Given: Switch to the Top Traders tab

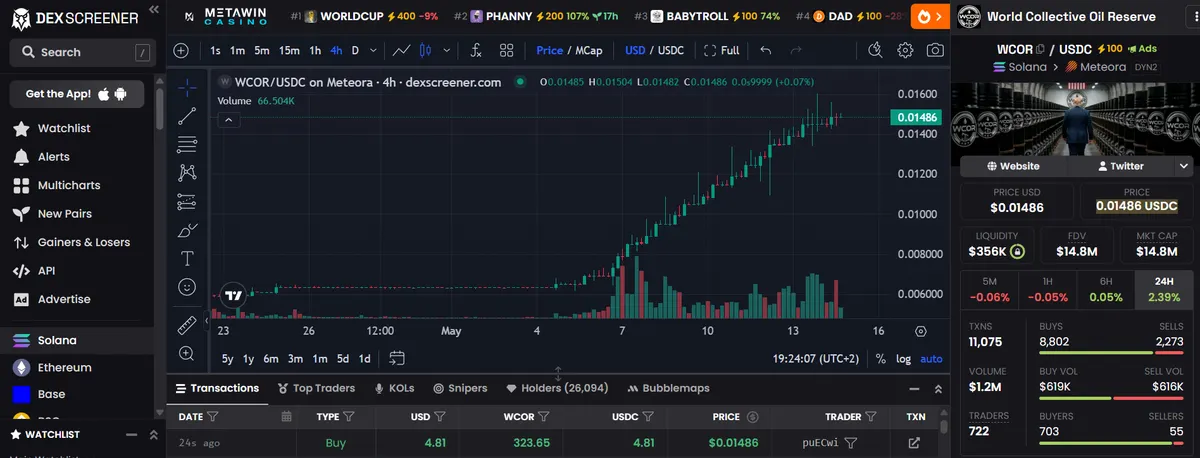Looking at the screenshot, I should coord(316,388).
